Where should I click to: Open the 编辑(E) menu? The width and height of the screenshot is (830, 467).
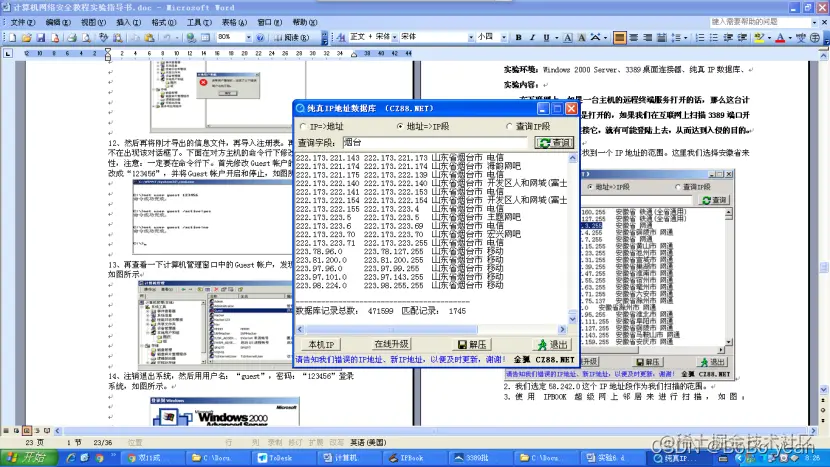(58, 22)
